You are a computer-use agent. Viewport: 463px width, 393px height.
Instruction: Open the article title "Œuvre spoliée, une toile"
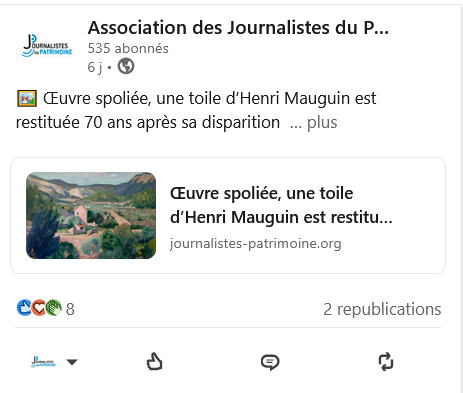[x=262, y=193]
